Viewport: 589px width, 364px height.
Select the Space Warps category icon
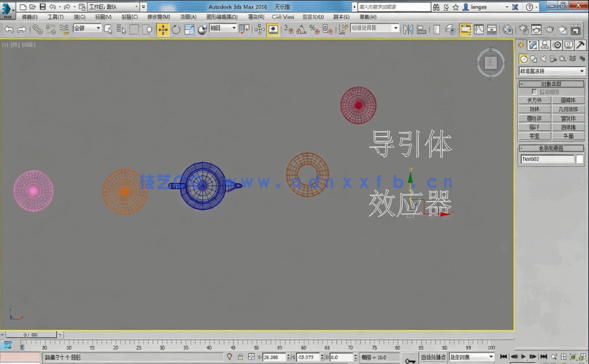[572, 59]
